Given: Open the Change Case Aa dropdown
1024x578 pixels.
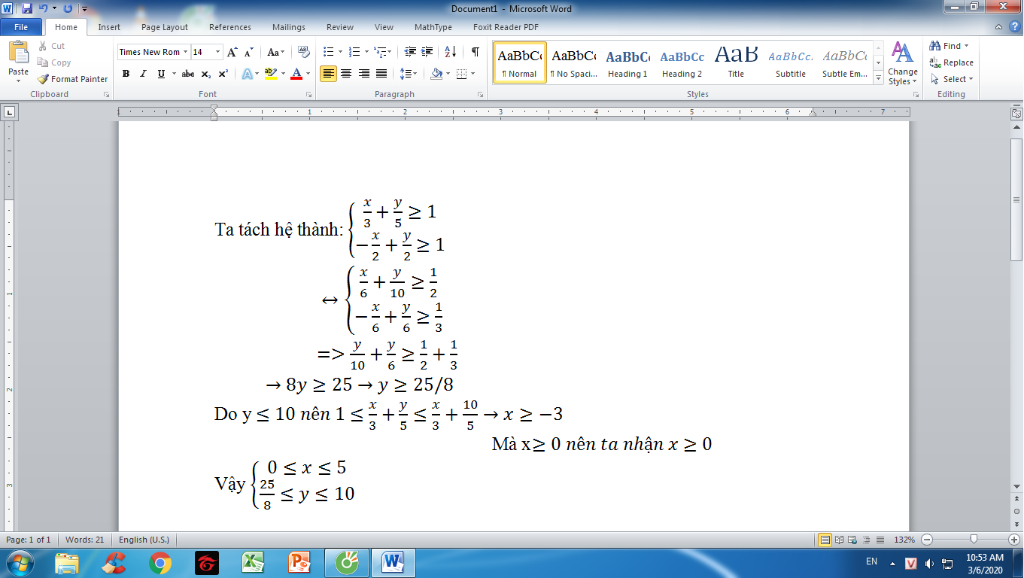Looking at the screenshot, I should click(x=276, y=52).
